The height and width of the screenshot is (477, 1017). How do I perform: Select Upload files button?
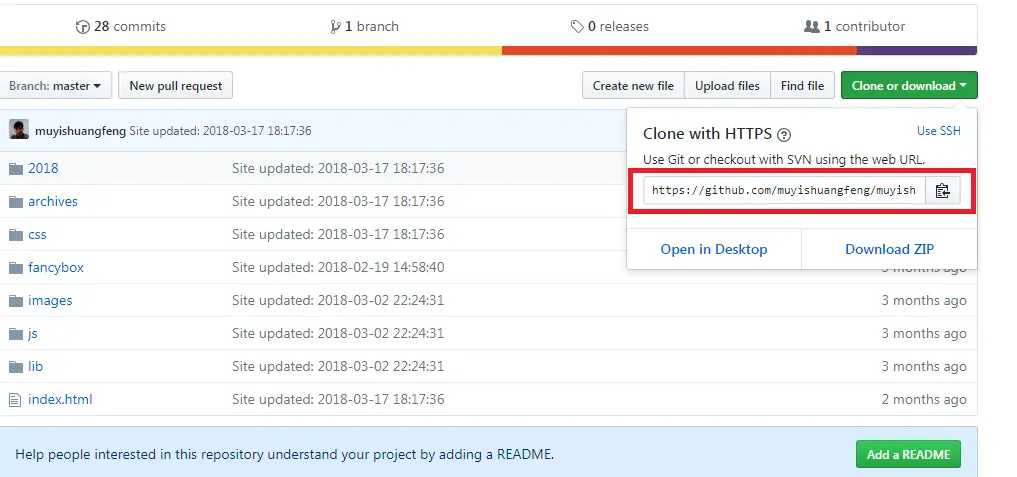coord(727,86)
